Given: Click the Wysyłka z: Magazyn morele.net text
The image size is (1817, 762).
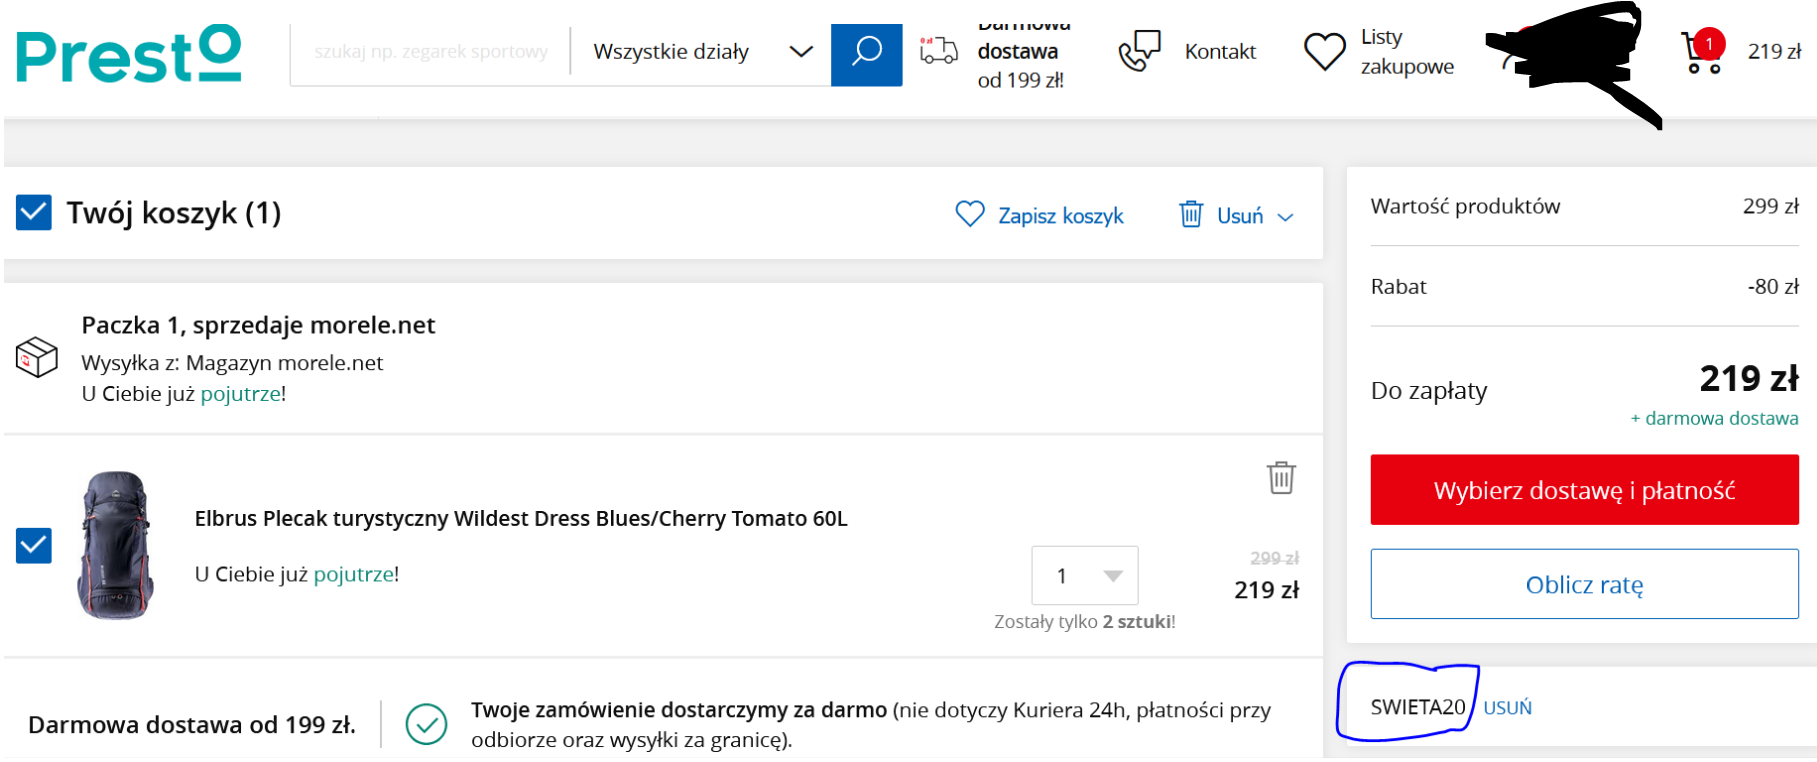Looking at the screenshot, I should tap(232, 363).
